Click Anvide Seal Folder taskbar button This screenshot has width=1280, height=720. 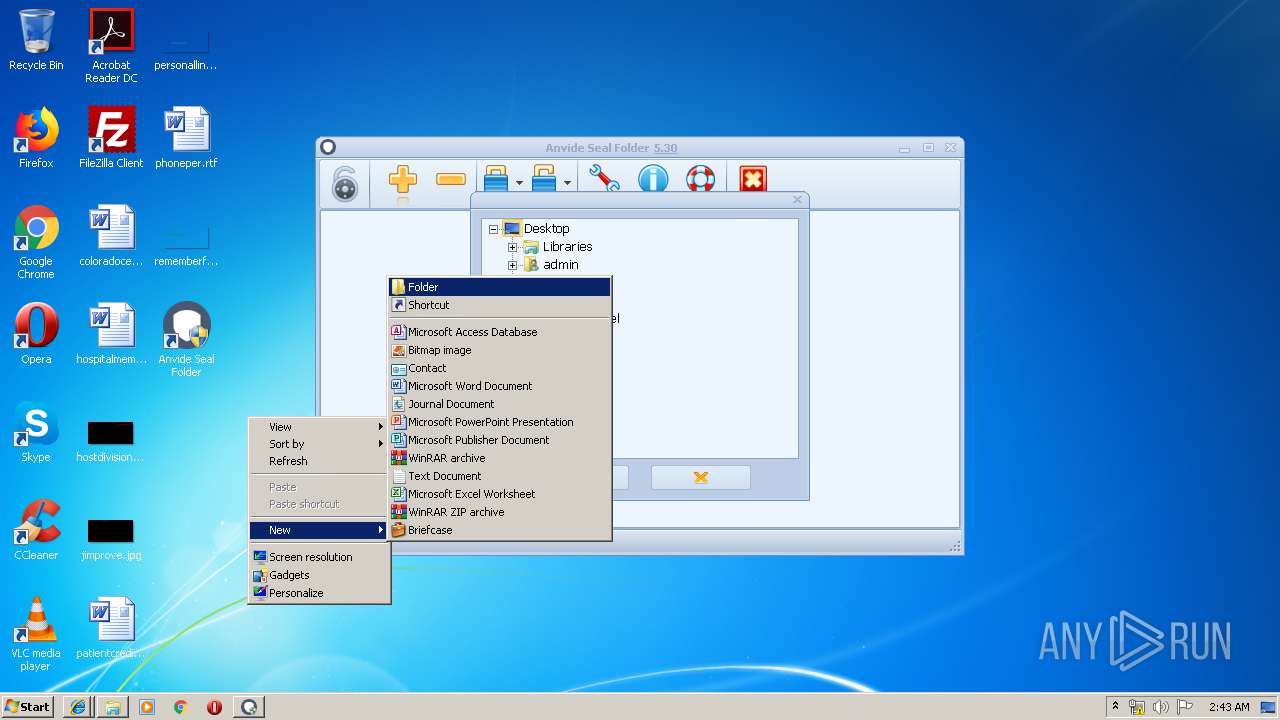pyautogui.click(x=249, y=707)
